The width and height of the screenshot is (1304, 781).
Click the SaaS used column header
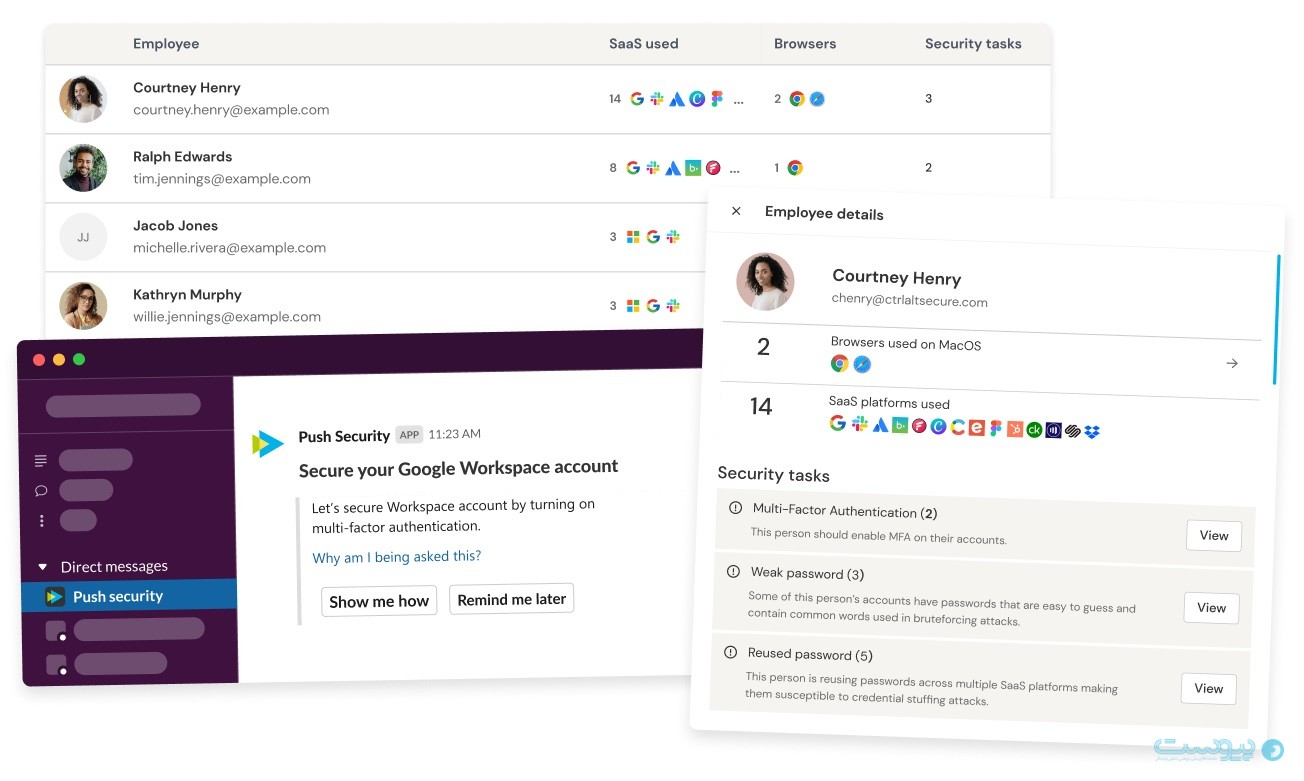644,44
